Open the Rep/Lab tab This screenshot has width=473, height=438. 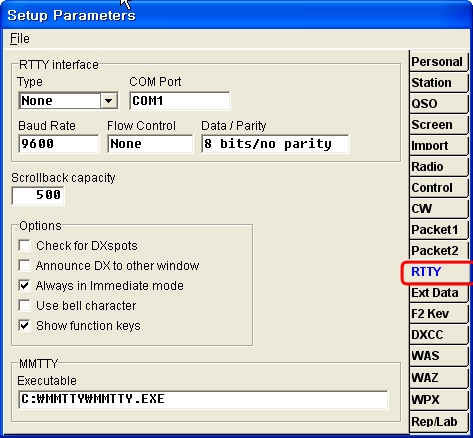pyautogui.click(x=438, y=422)
